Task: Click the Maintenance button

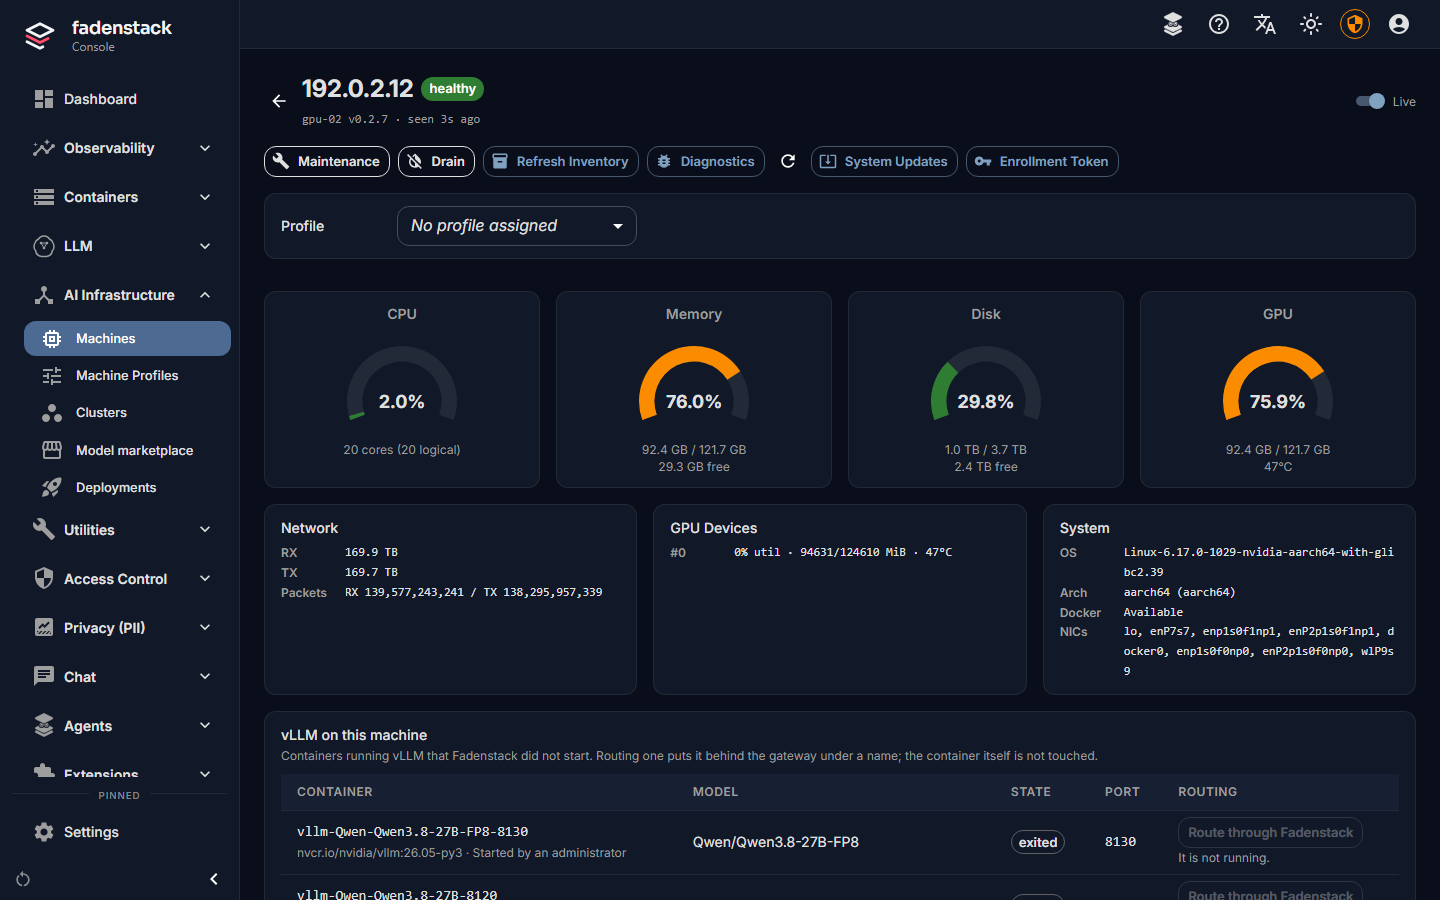Action: [327, 161]
